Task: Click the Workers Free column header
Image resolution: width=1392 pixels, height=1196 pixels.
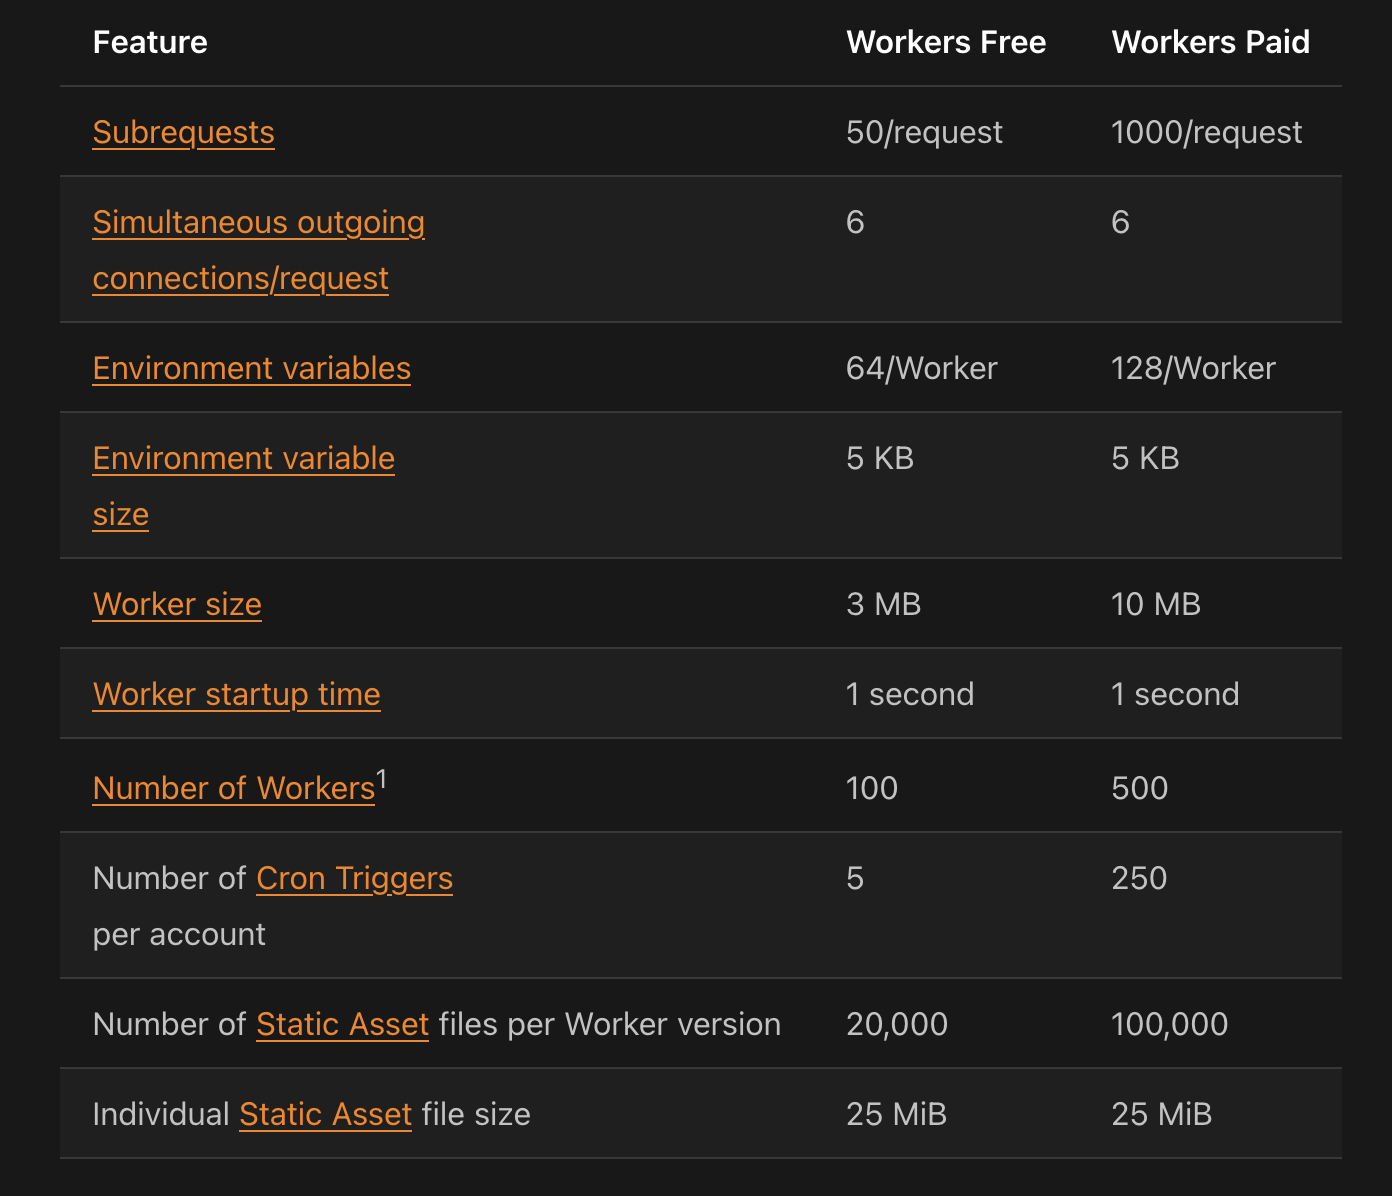Action: coord(945,42)
